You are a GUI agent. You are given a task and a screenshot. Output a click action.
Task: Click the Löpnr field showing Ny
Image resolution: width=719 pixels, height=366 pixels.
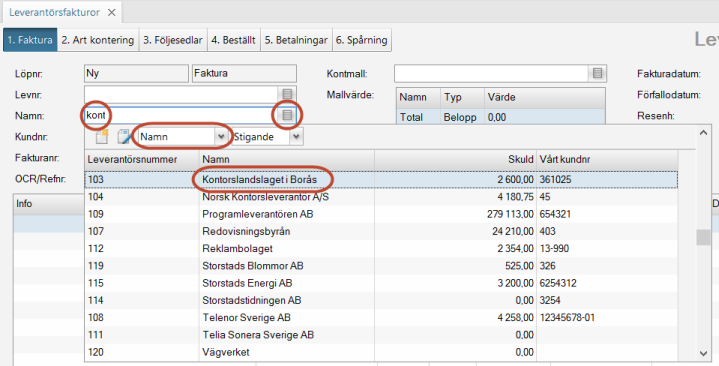click(x=136, y=73)
